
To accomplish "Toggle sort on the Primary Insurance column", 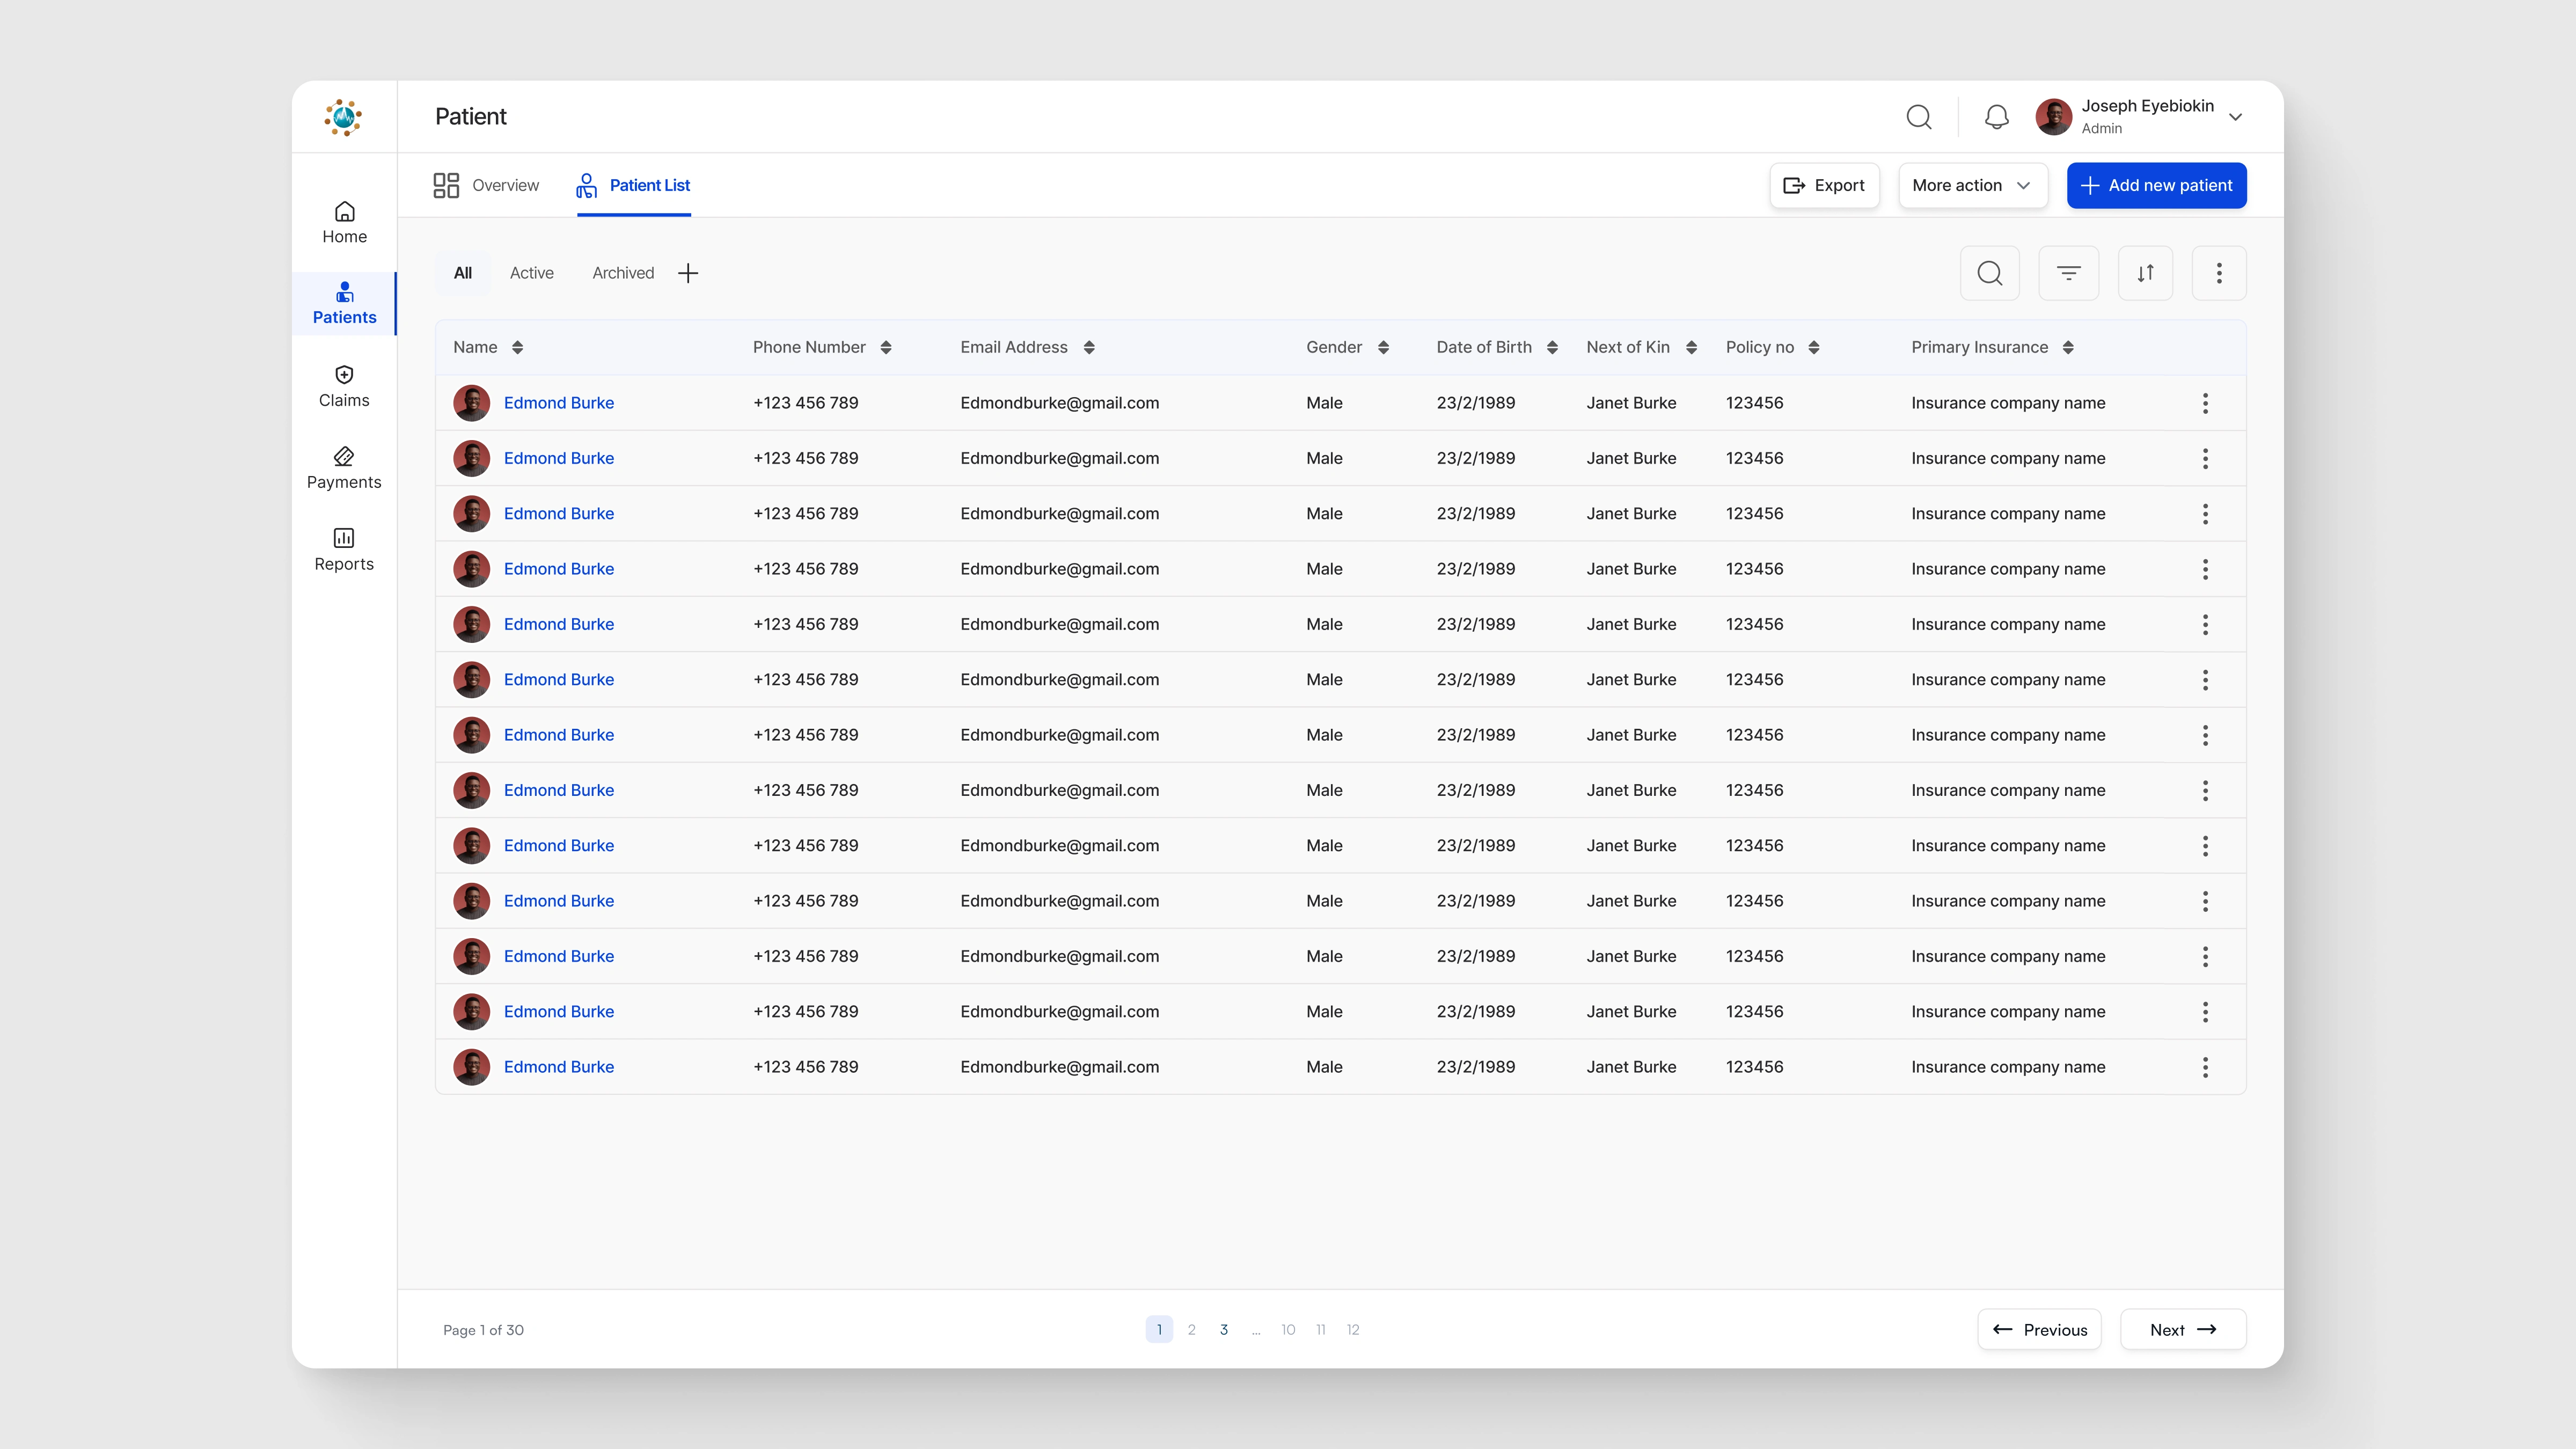I will pyautogui.click(x=2068, y=347).
